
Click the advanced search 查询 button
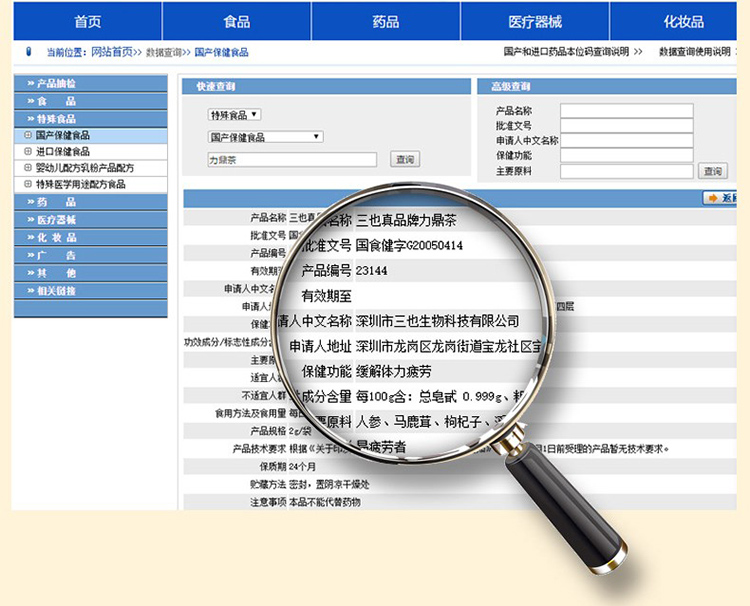[713, 171]
